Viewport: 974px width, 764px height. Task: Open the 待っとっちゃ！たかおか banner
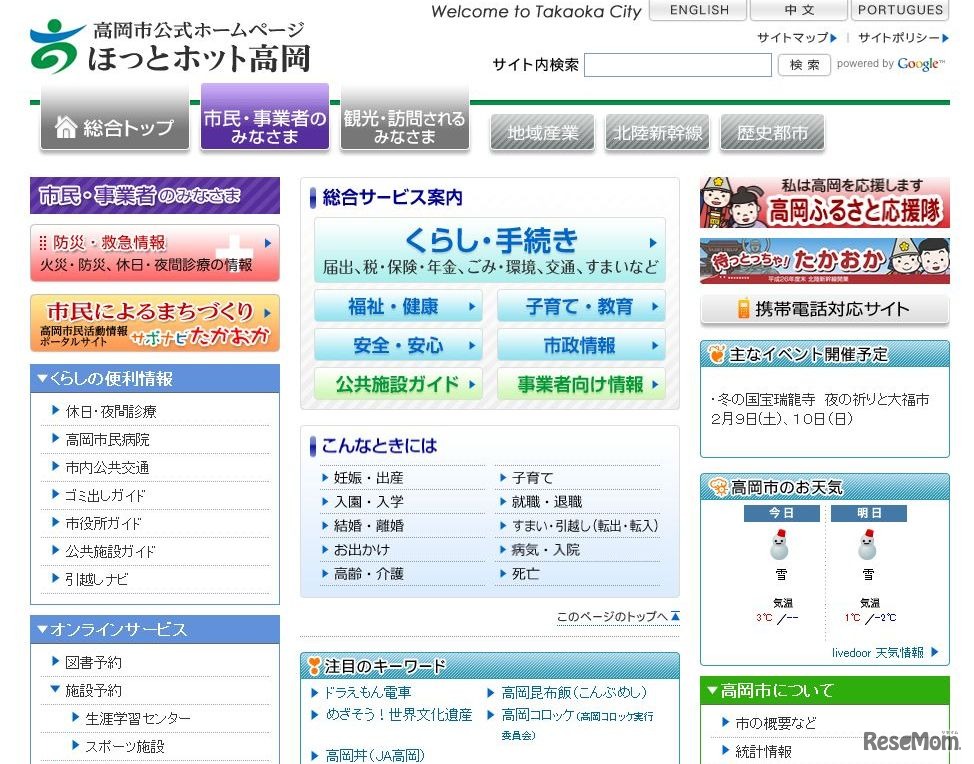tap(824, 261)
